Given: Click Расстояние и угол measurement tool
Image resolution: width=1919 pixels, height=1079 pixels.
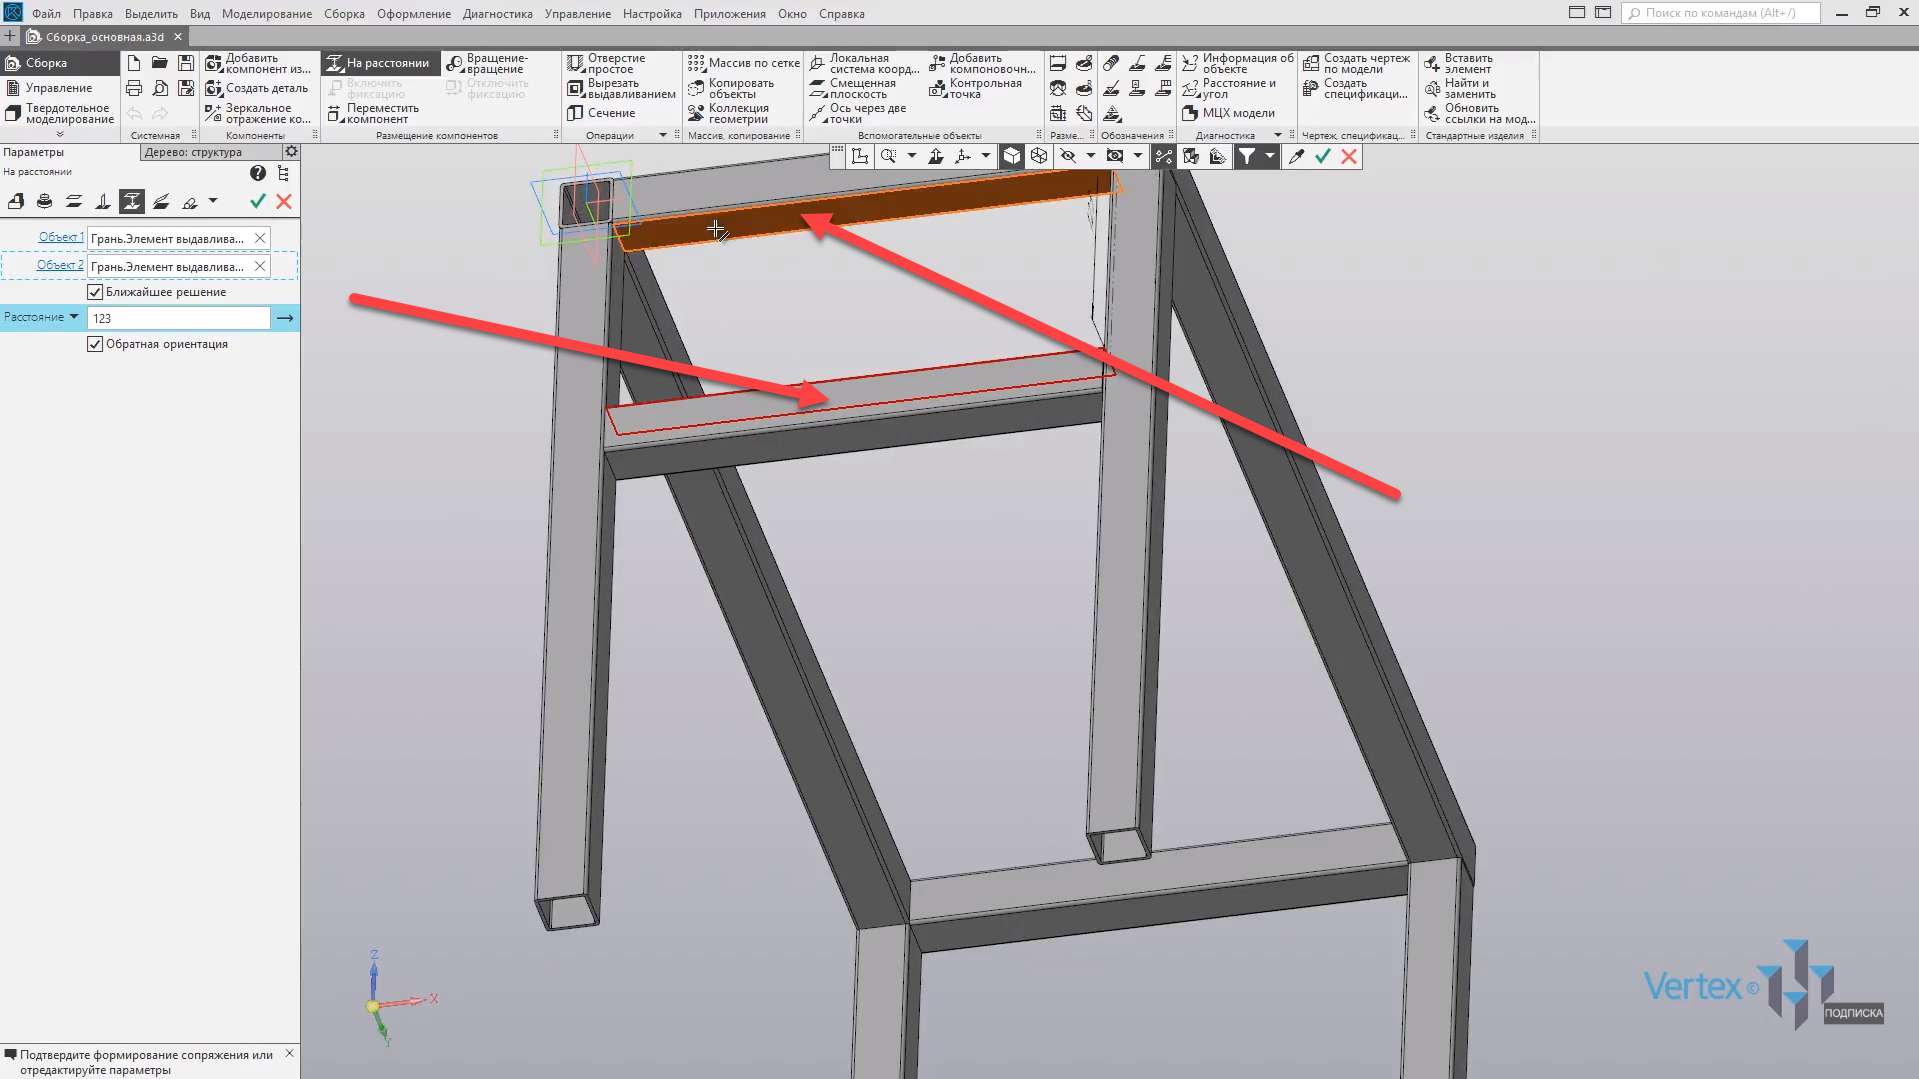Looking at the screenshot, I should point(1229,88).
